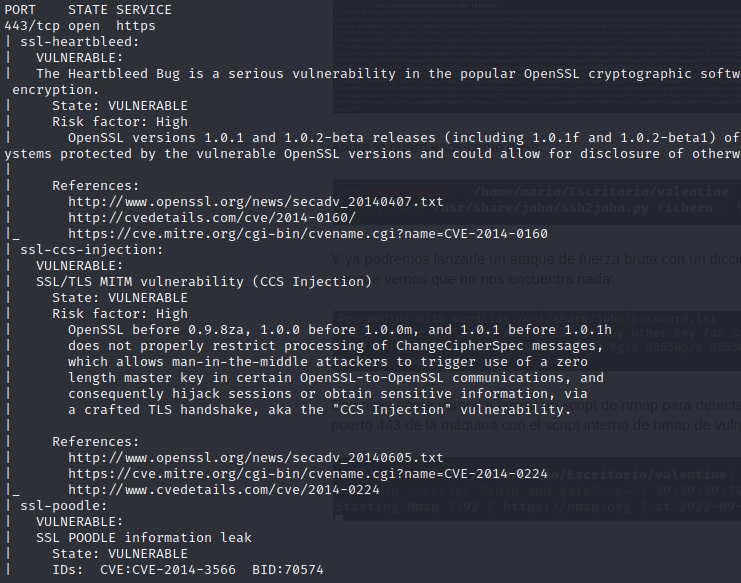Open the cve.mitre.org CVE-2014-0224 link
Screen dimensions: 741x583
tap(308, 474)
